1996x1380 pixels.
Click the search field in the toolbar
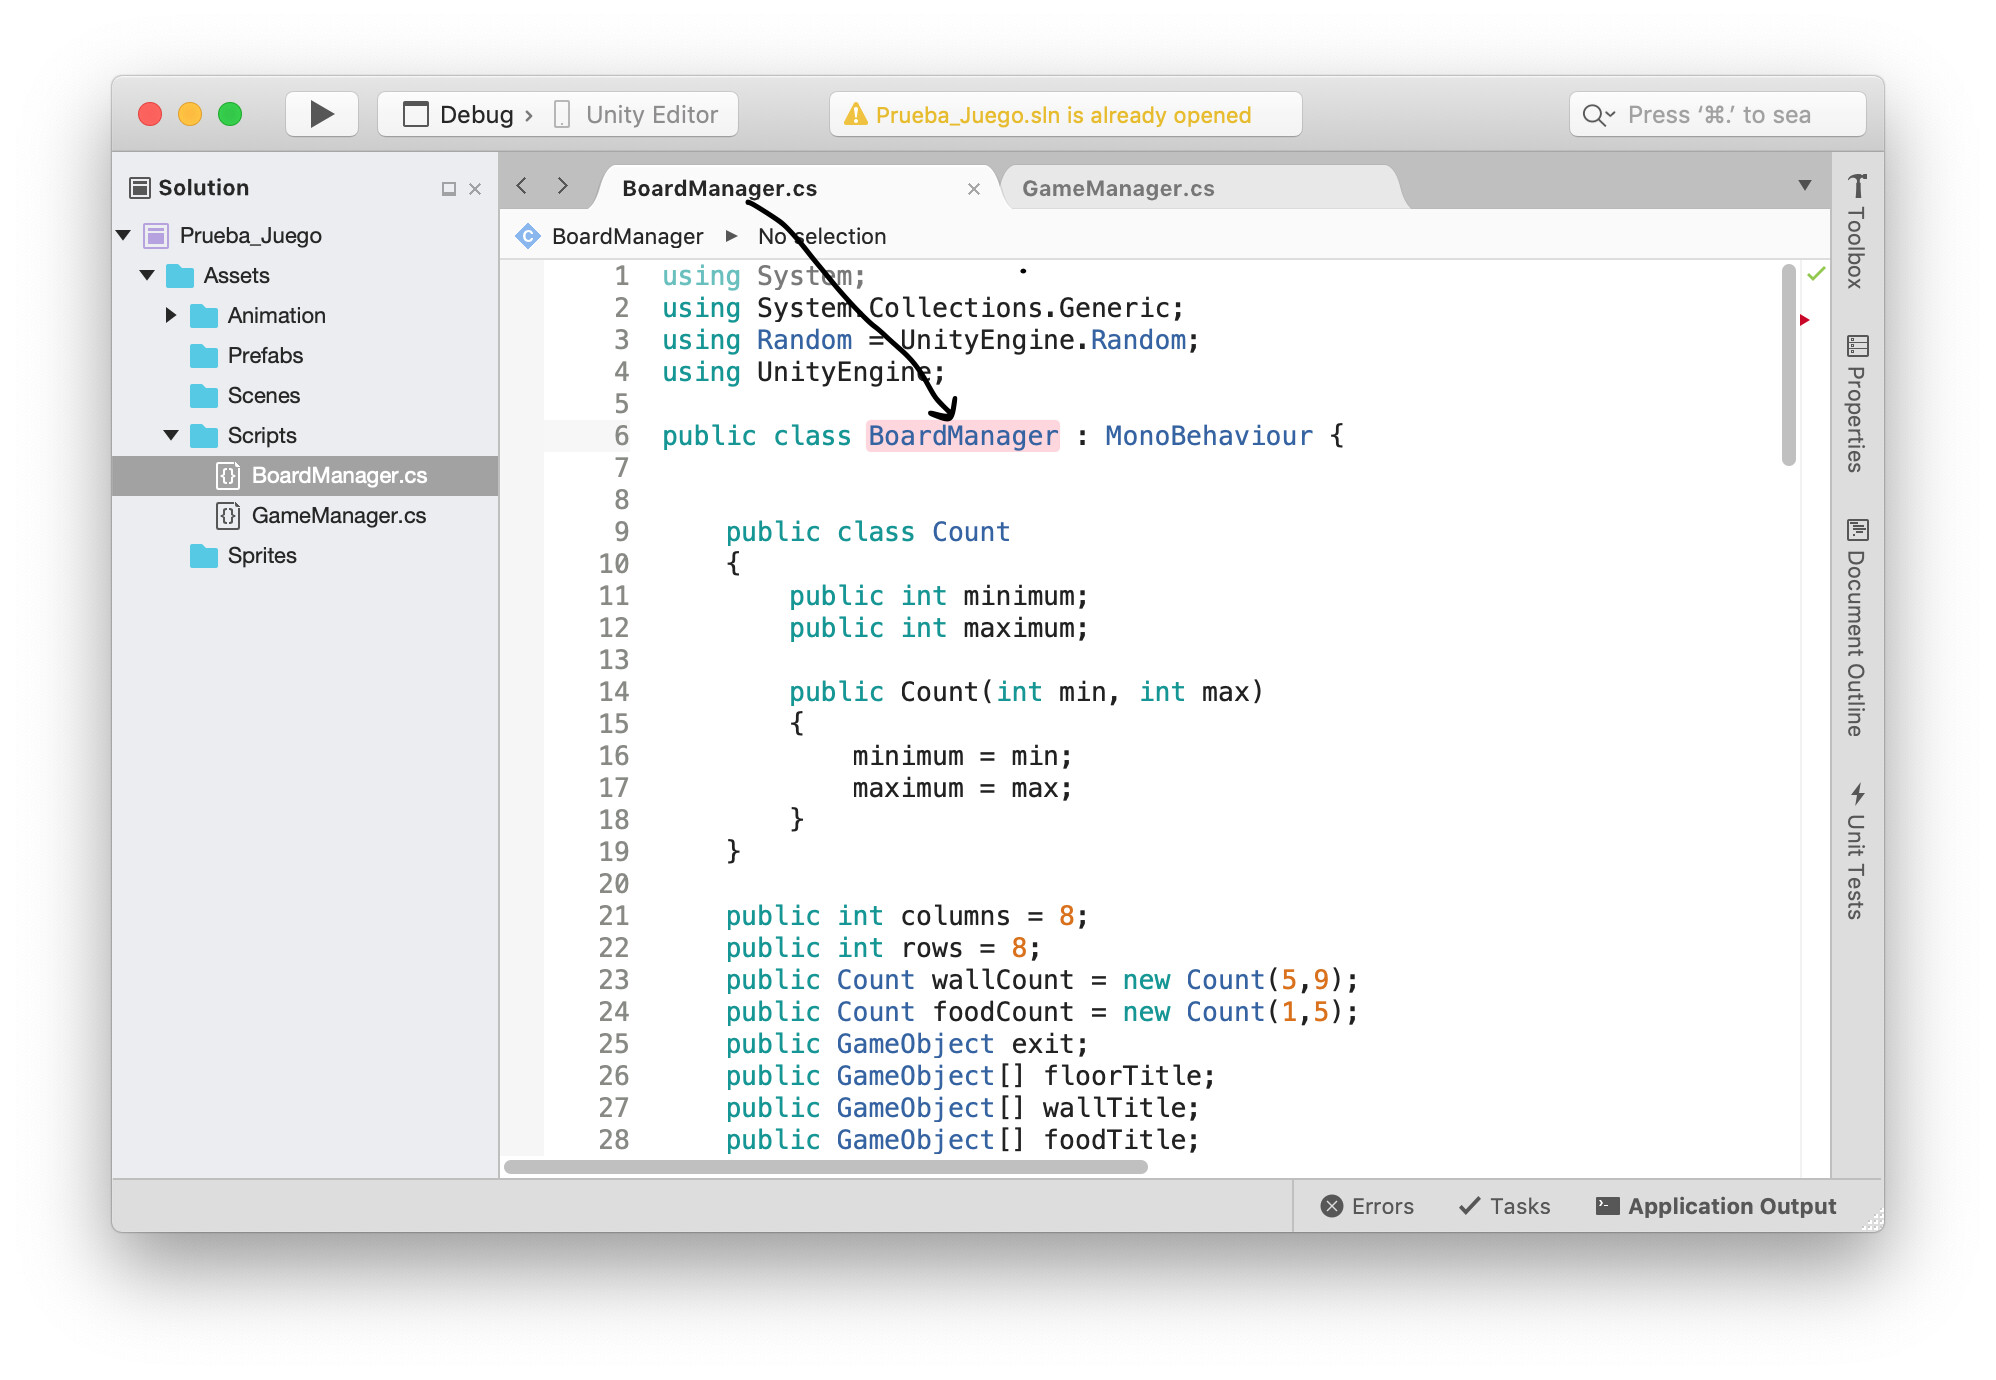click(x=1716, y=115)
